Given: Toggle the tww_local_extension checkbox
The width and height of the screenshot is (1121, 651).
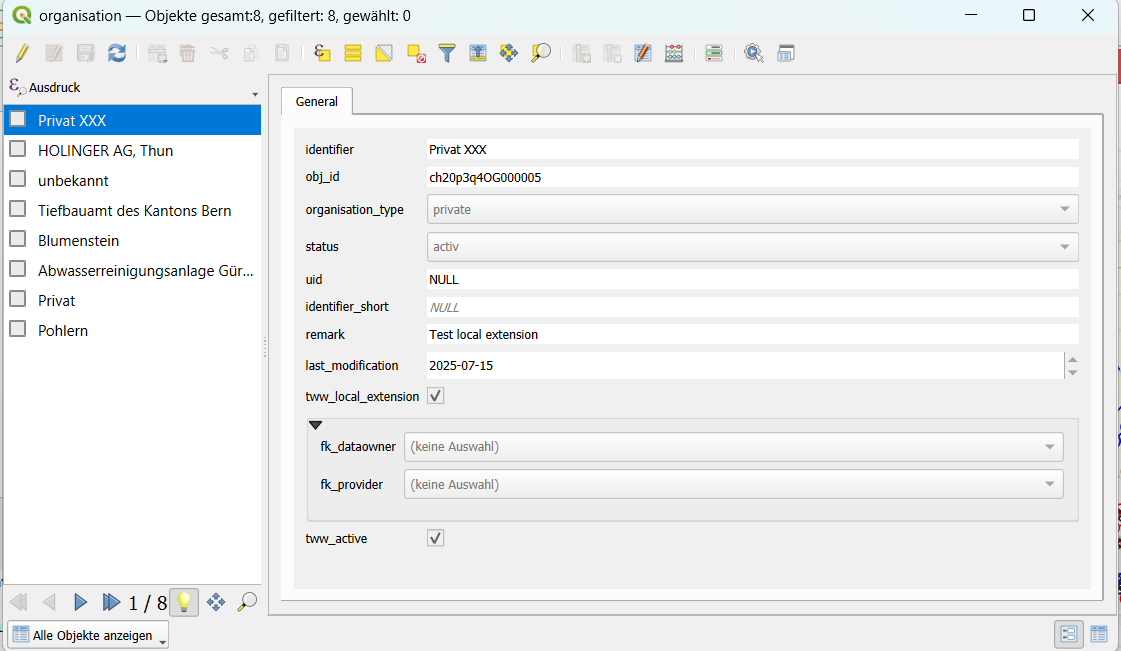Looking at the screenshot, I should click(x=435, y=396).
